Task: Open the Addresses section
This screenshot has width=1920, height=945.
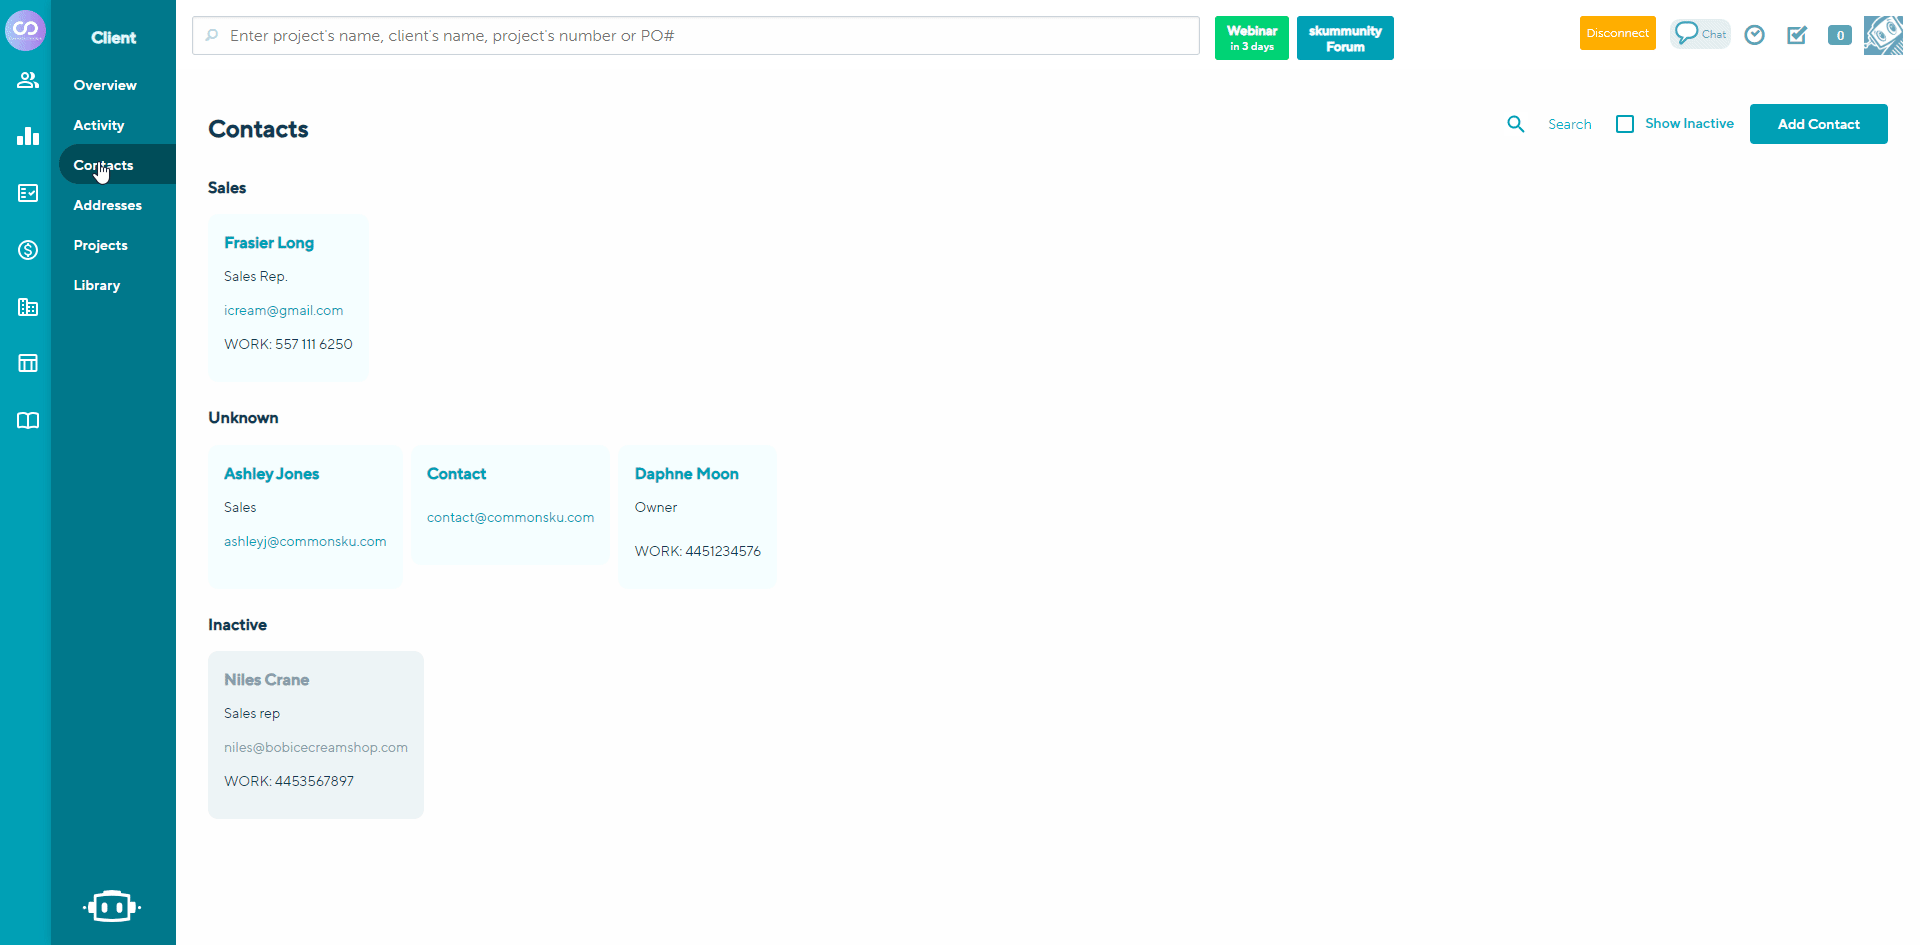Action: 106,205
